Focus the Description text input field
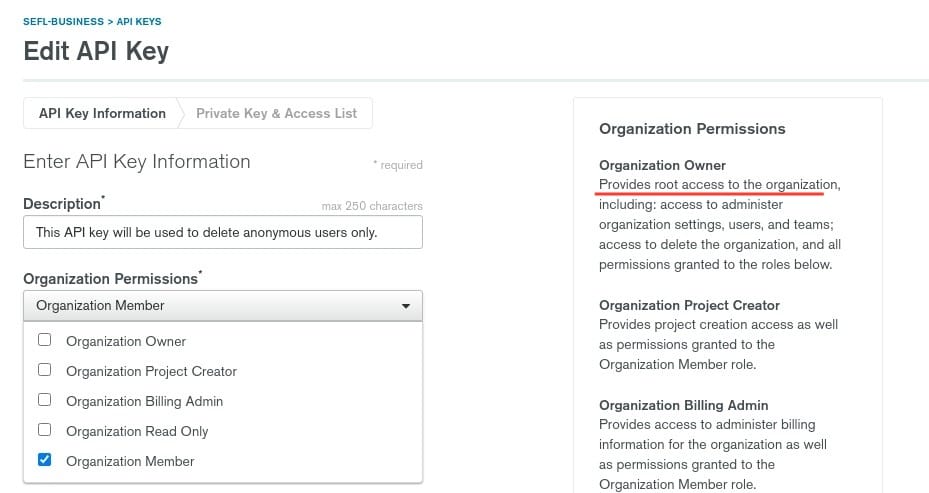The width and height of the screenshot is (929, 493). click(222, 232)
